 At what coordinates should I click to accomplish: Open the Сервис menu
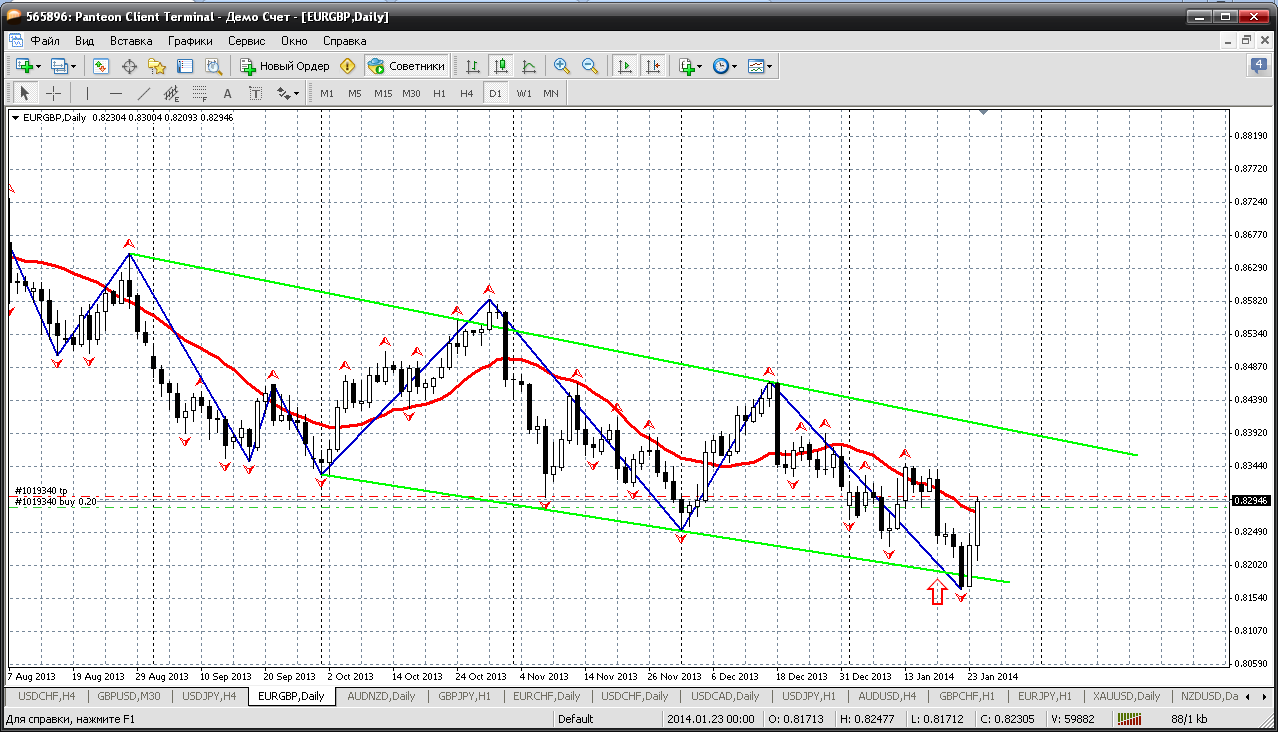(246, 41)
